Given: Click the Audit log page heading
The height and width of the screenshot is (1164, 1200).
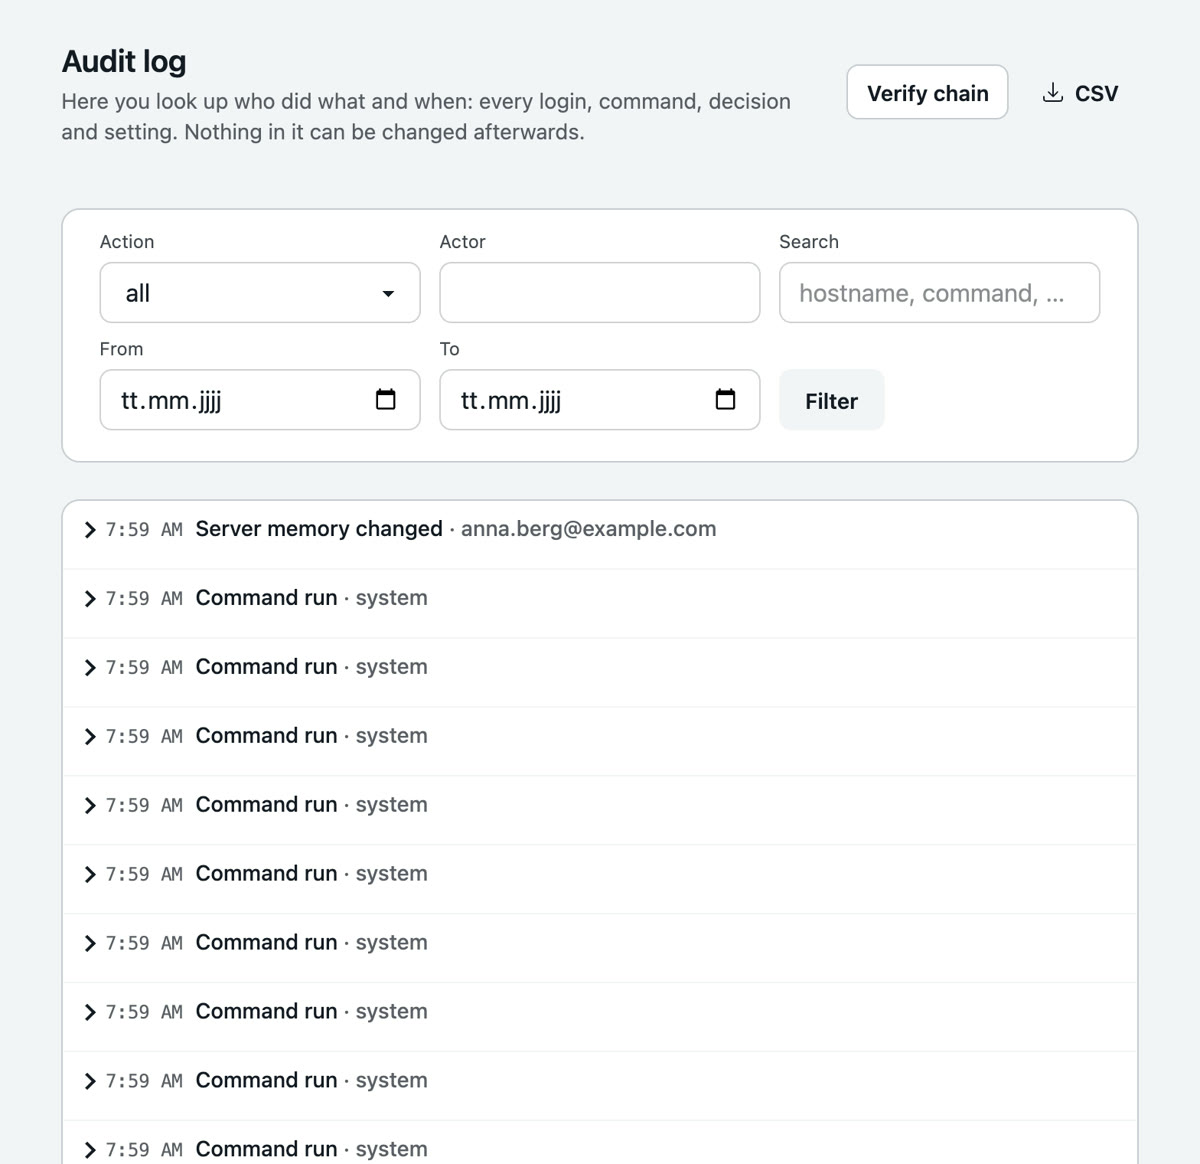Looking at the screenshot, I should (124, 61).
